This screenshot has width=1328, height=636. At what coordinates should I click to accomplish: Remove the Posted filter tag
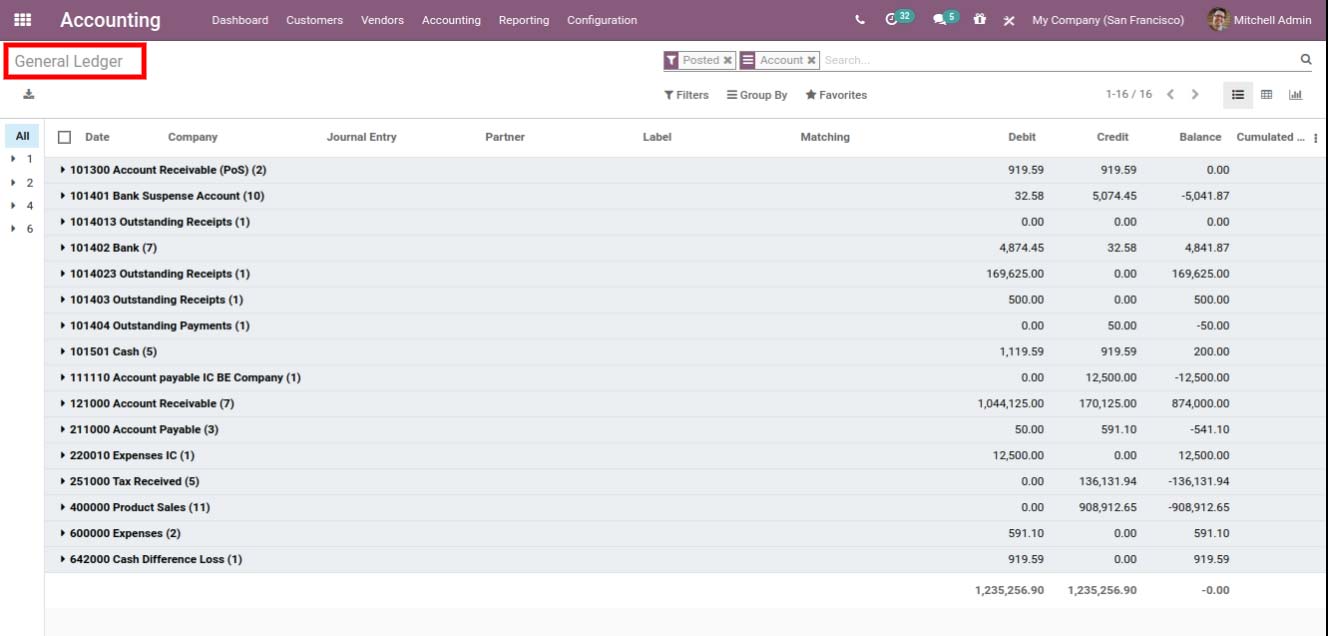pos(727,61)
